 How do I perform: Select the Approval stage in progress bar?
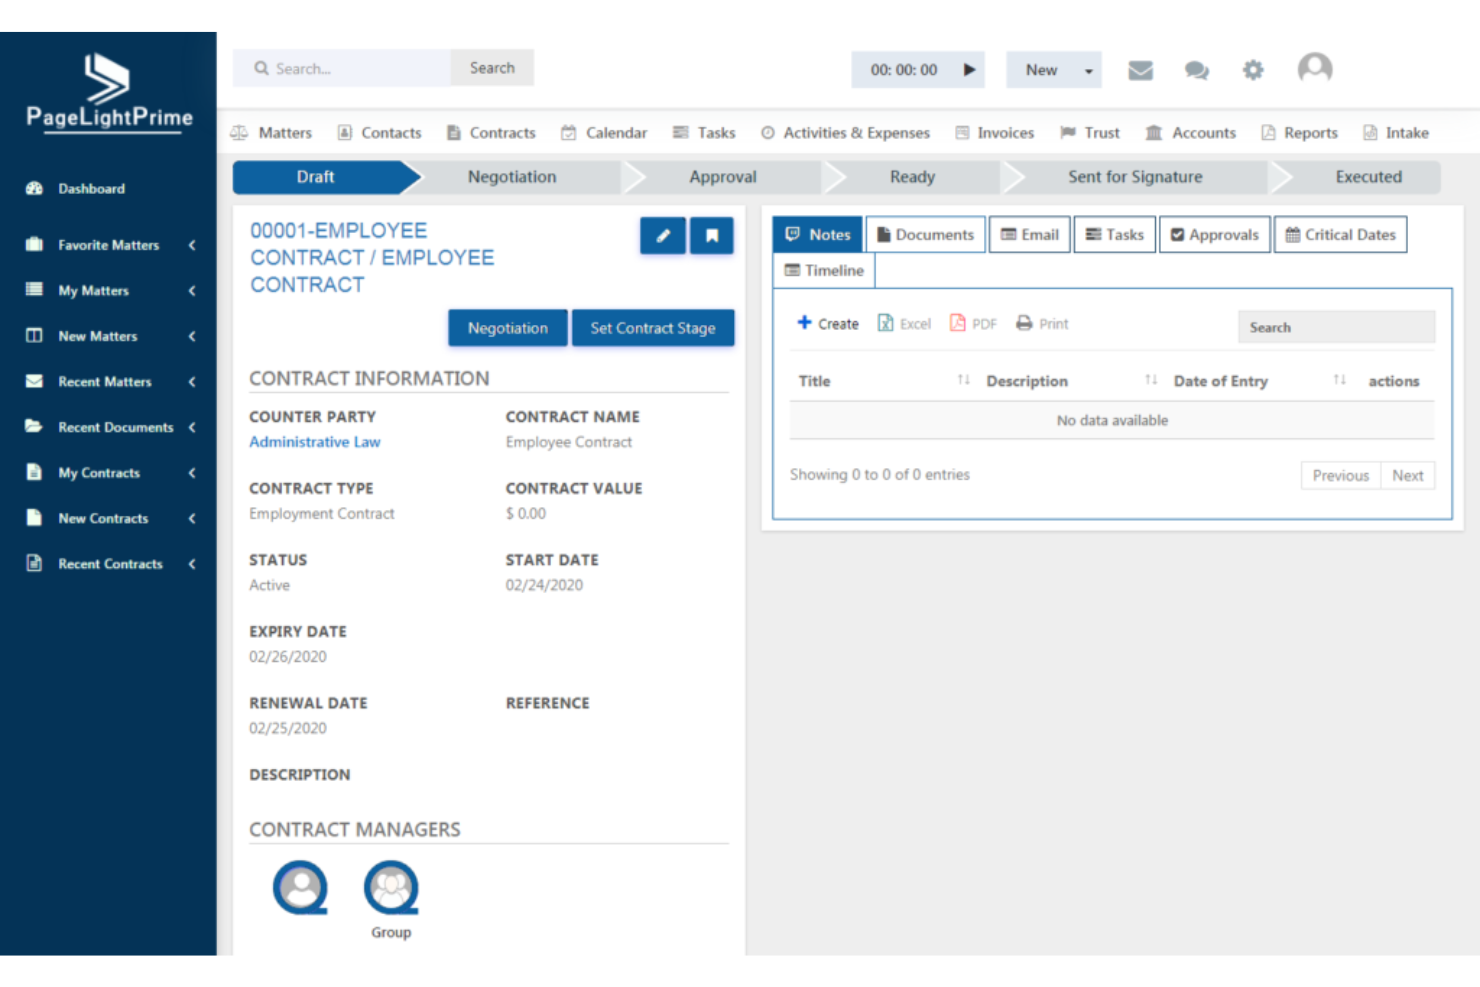tap(723, 177)
